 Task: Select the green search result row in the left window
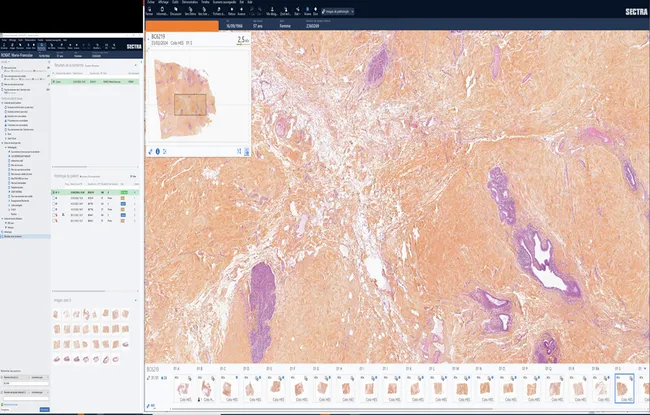coord(95,82)
